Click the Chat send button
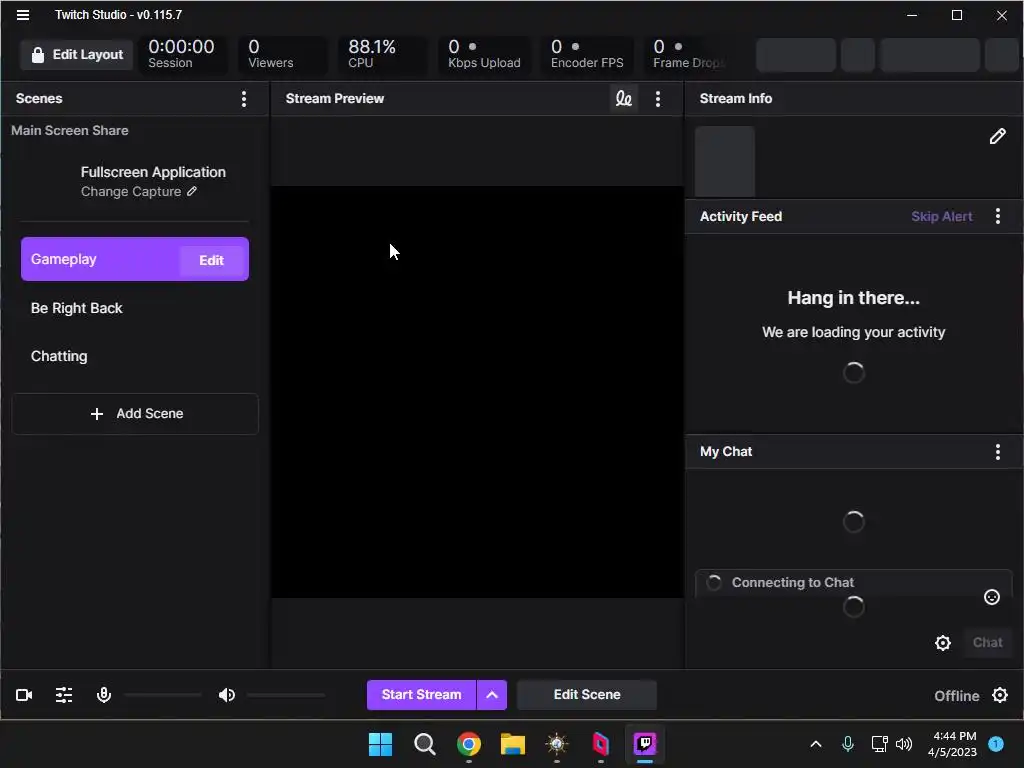Viewport: 1024px width, 768px height. 987,643
